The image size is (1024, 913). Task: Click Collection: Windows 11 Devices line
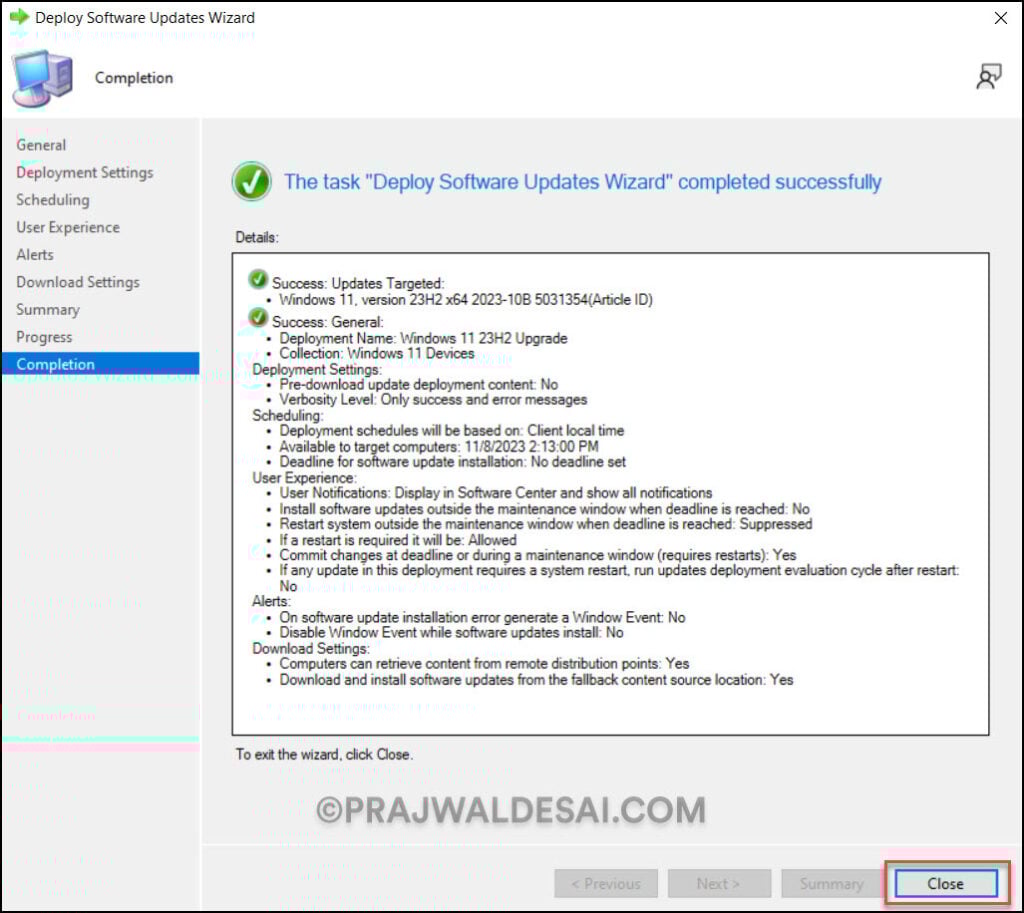(377, 353)
